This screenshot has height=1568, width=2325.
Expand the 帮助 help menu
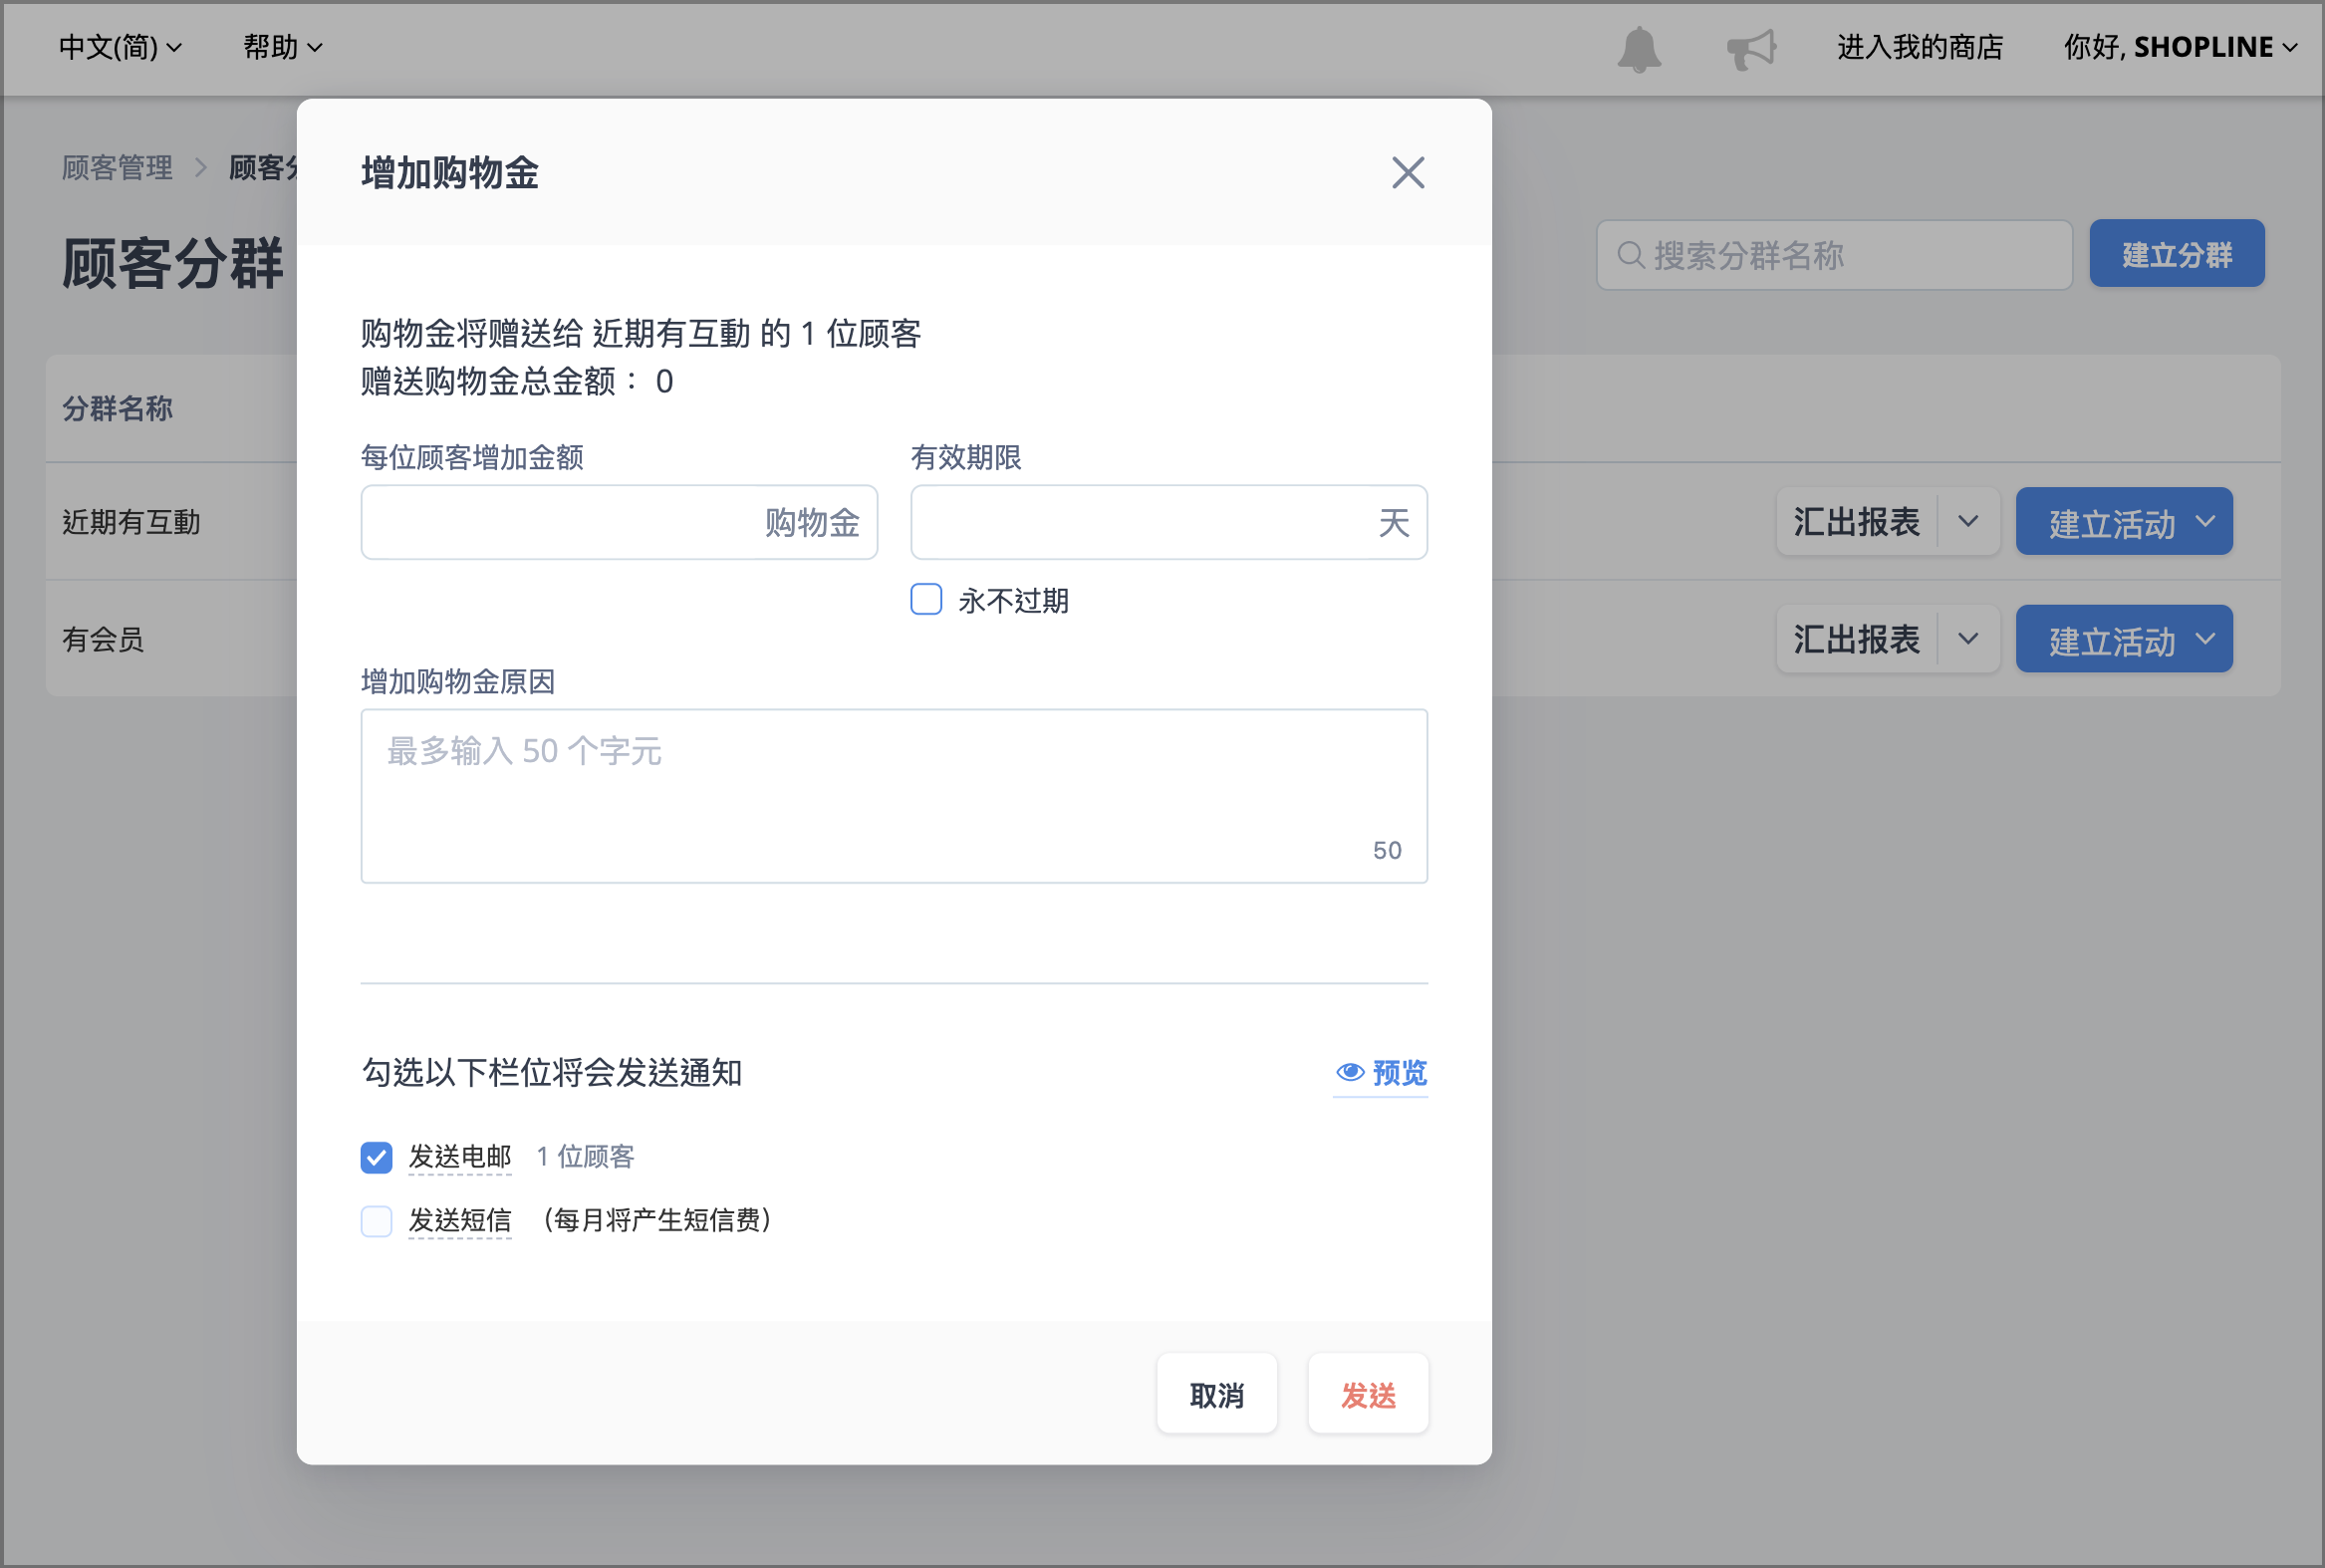[x=283, y=47]
